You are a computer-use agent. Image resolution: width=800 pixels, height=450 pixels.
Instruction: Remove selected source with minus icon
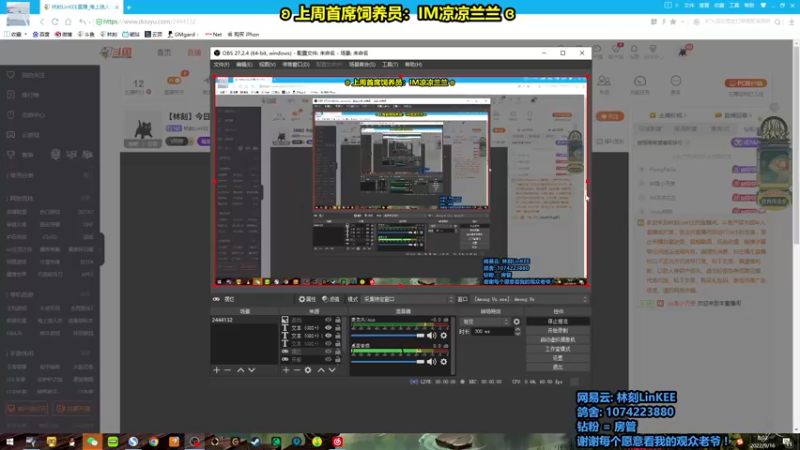[297, 370]
